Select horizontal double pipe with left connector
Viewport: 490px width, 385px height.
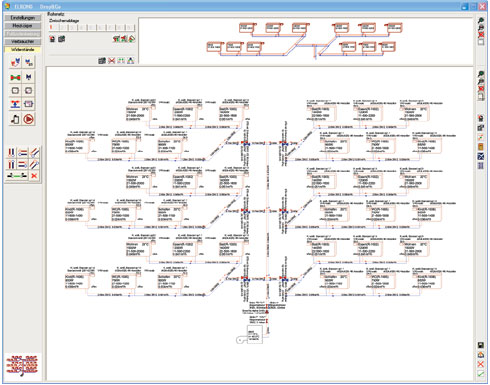pyautogui.click(x=23, y=153)
